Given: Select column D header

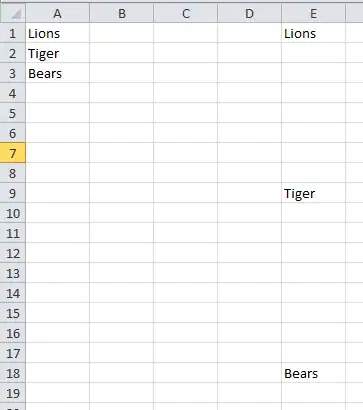Looking at the screenshot, I should point(249,13).
